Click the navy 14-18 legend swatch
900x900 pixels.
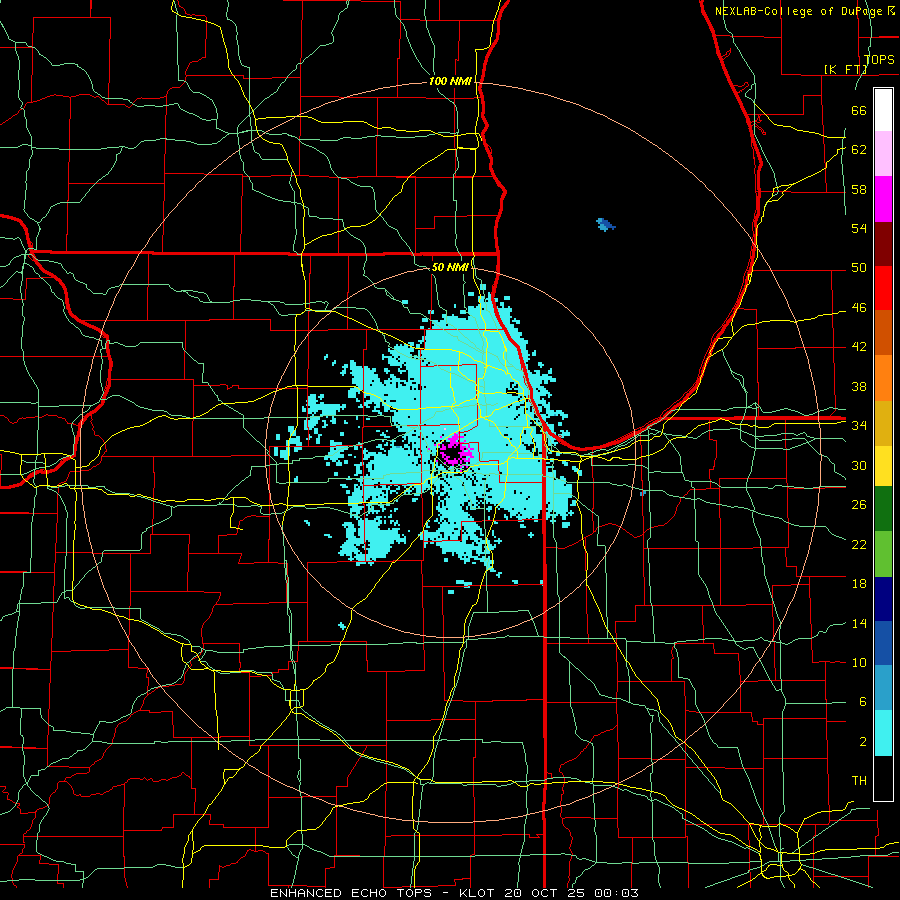(883, 598)
